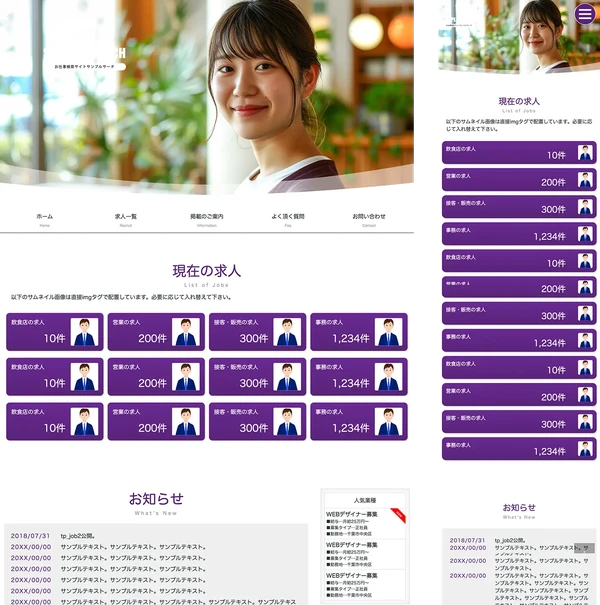Click the desktop What's New subtitle
Image resolution: width=600 pixels, height=605 pixels.
point(156,513)
